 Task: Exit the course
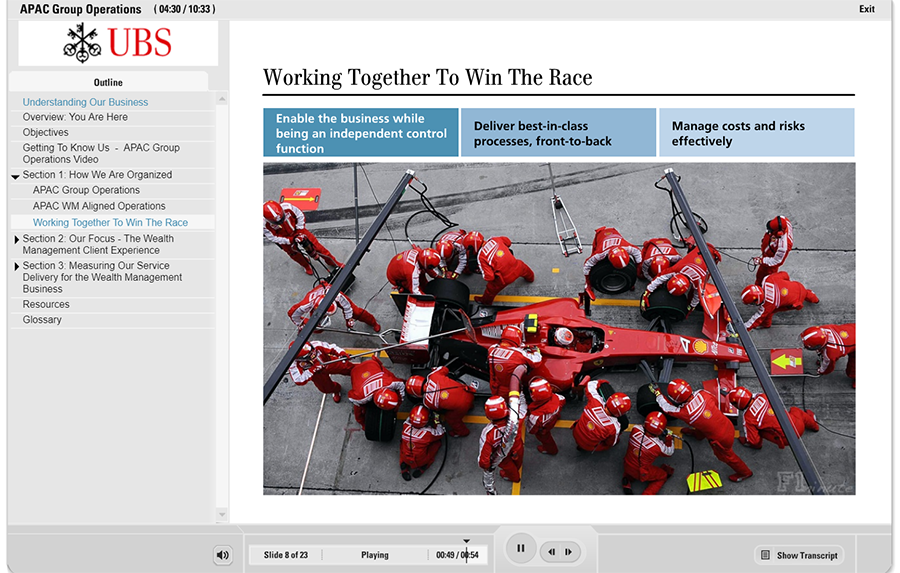point(866,9)
